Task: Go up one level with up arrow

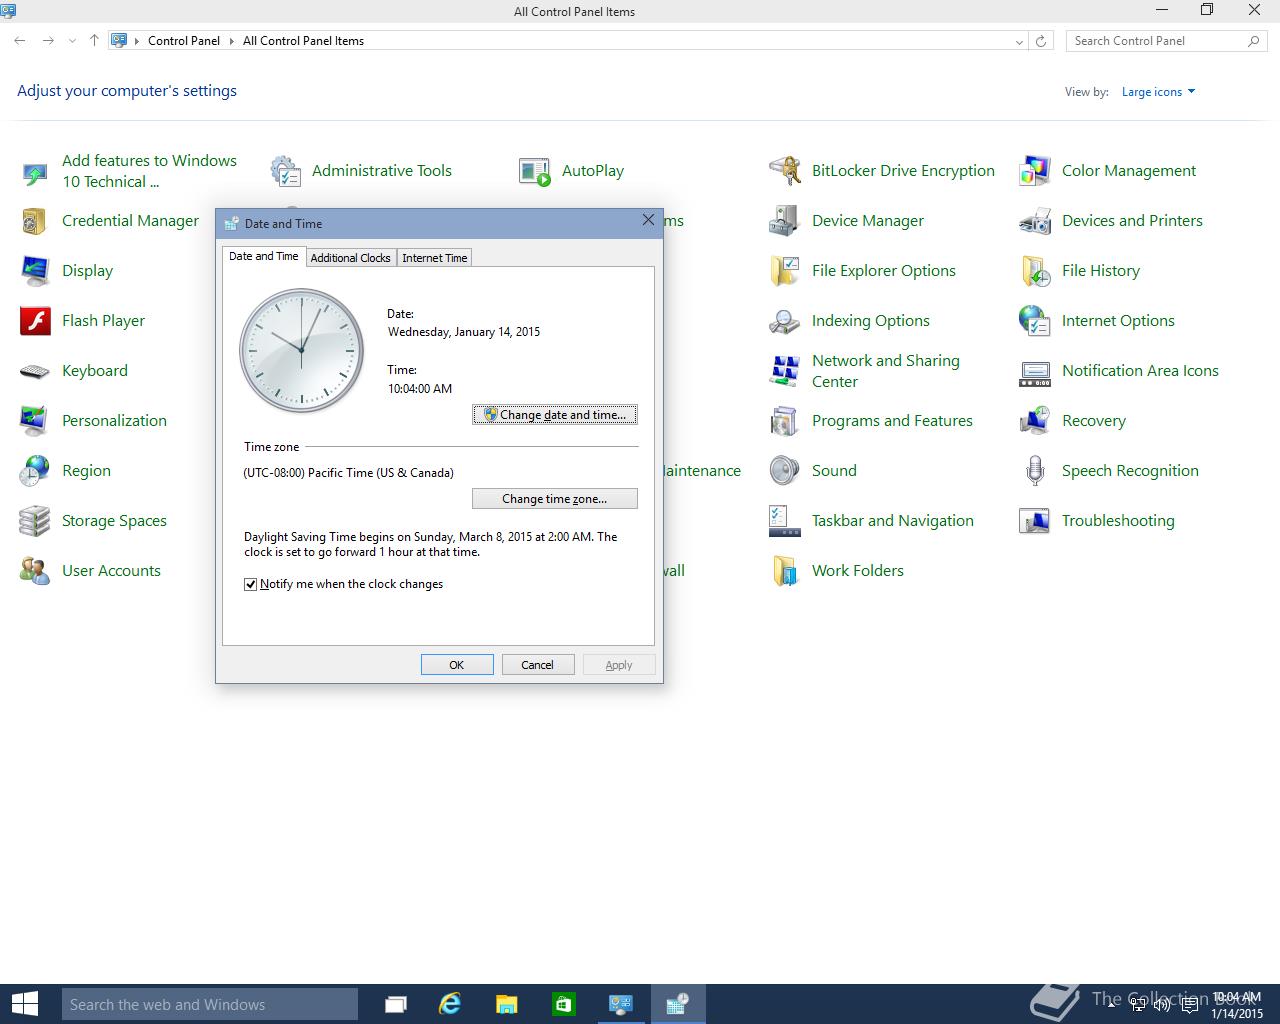Action: tap(94, 41)
